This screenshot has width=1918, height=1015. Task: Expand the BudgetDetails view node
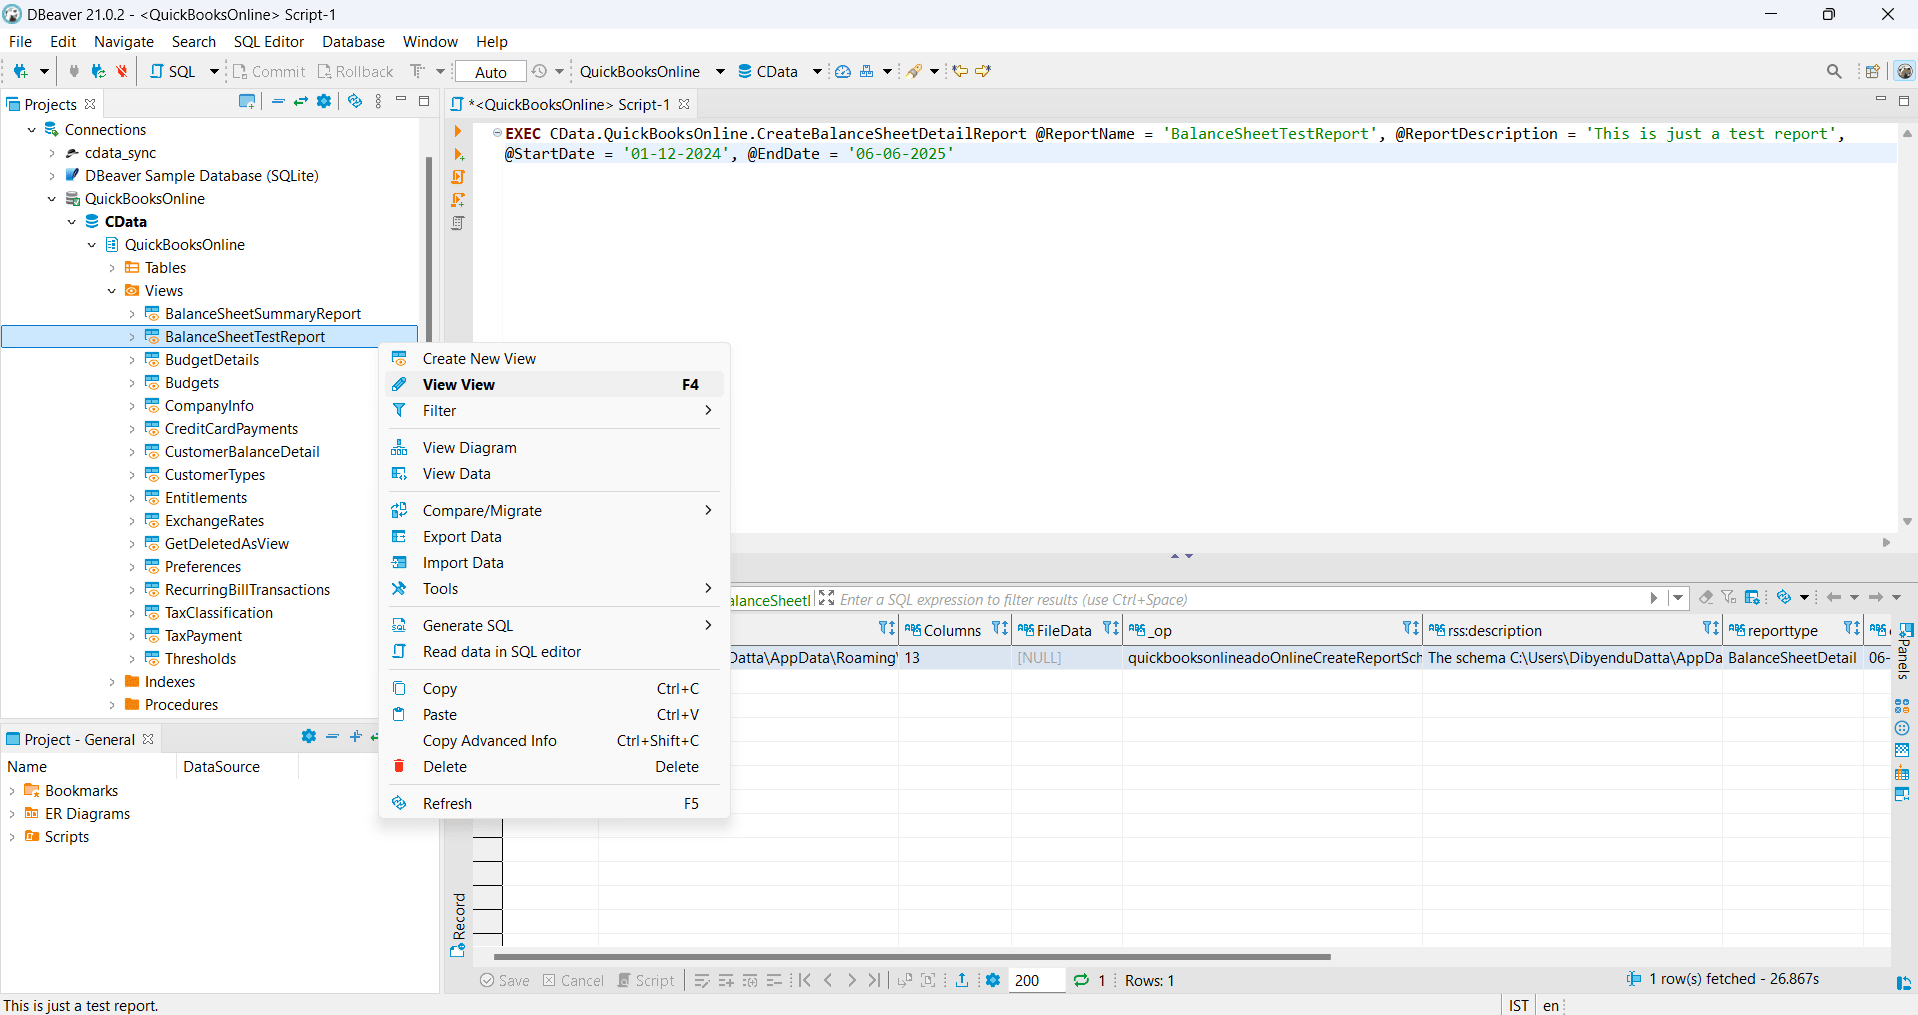[131, 360]
